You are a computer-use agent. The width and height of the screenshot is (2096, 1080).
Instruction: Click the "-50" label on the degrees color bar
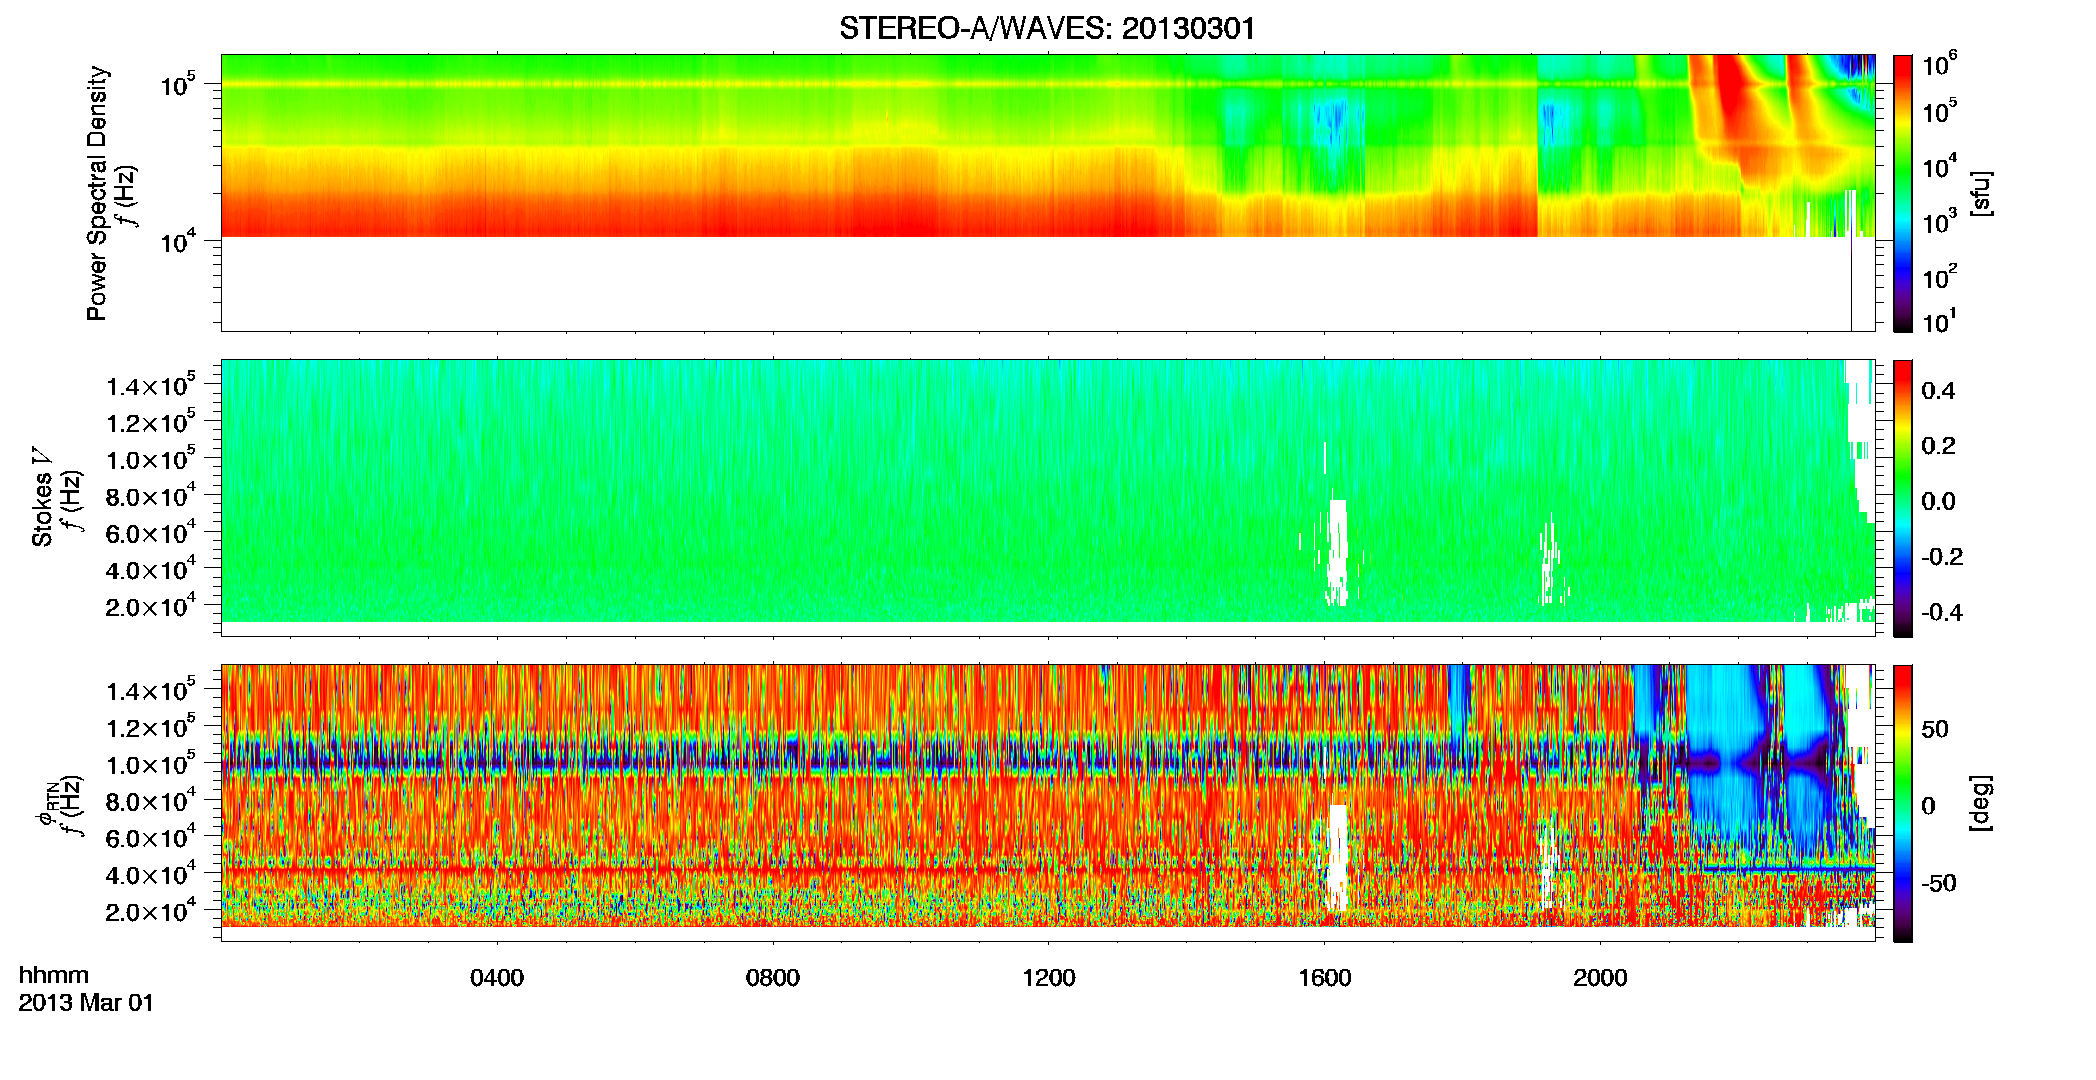(x=1939, y=884)
